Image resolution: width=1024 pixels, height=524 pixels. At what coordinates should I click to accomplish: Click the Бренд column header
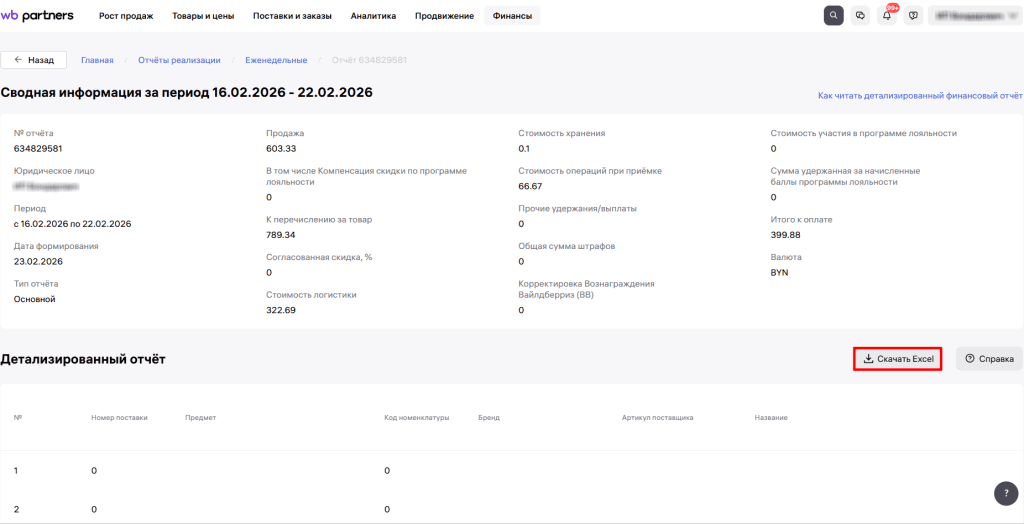[x=489, y=418]
